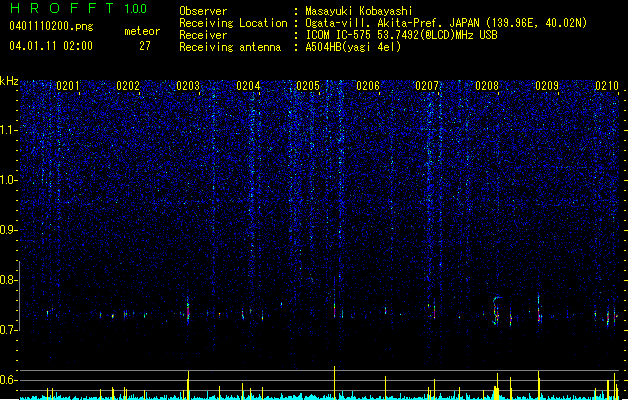Click the 1.1 frequency axis label
Image resolution: width=629 pixels, height=400 pixels.
click(9, 130)
